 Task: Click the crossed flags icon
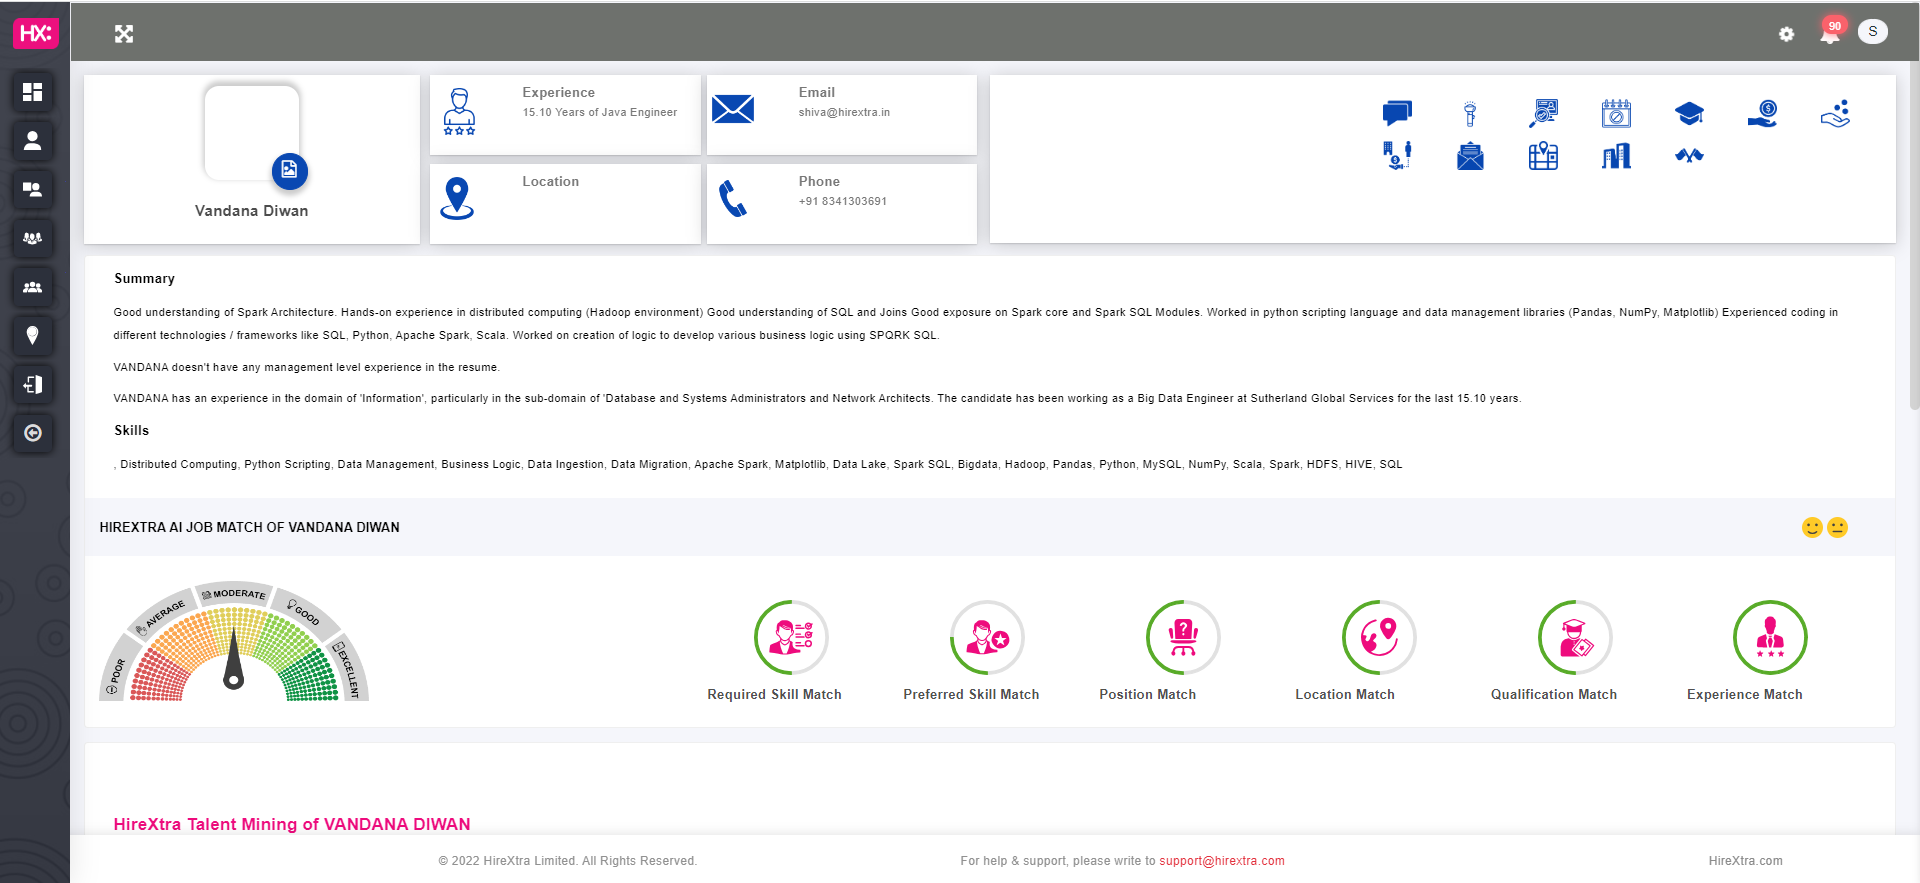click(1689, 155)
